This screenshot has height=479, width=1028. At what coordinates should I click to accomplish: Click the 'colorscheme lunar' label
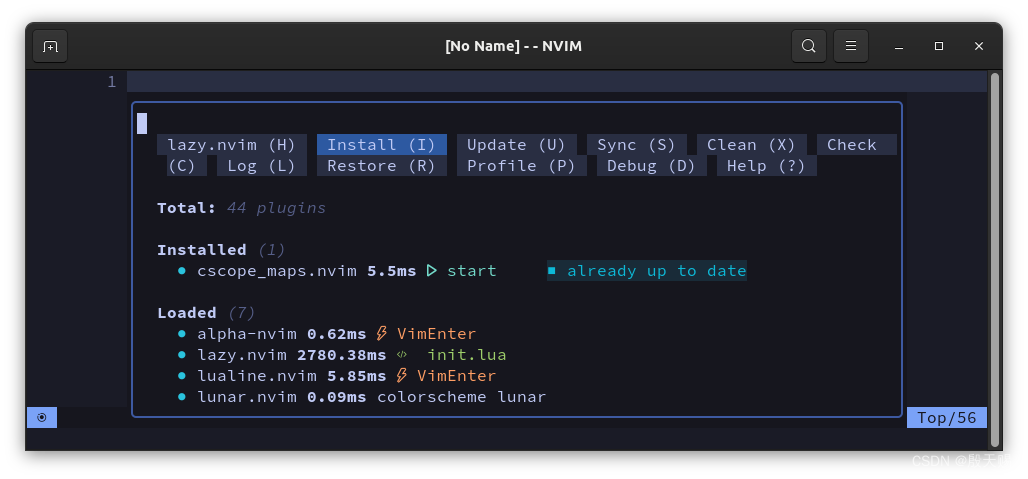point(462,396)
